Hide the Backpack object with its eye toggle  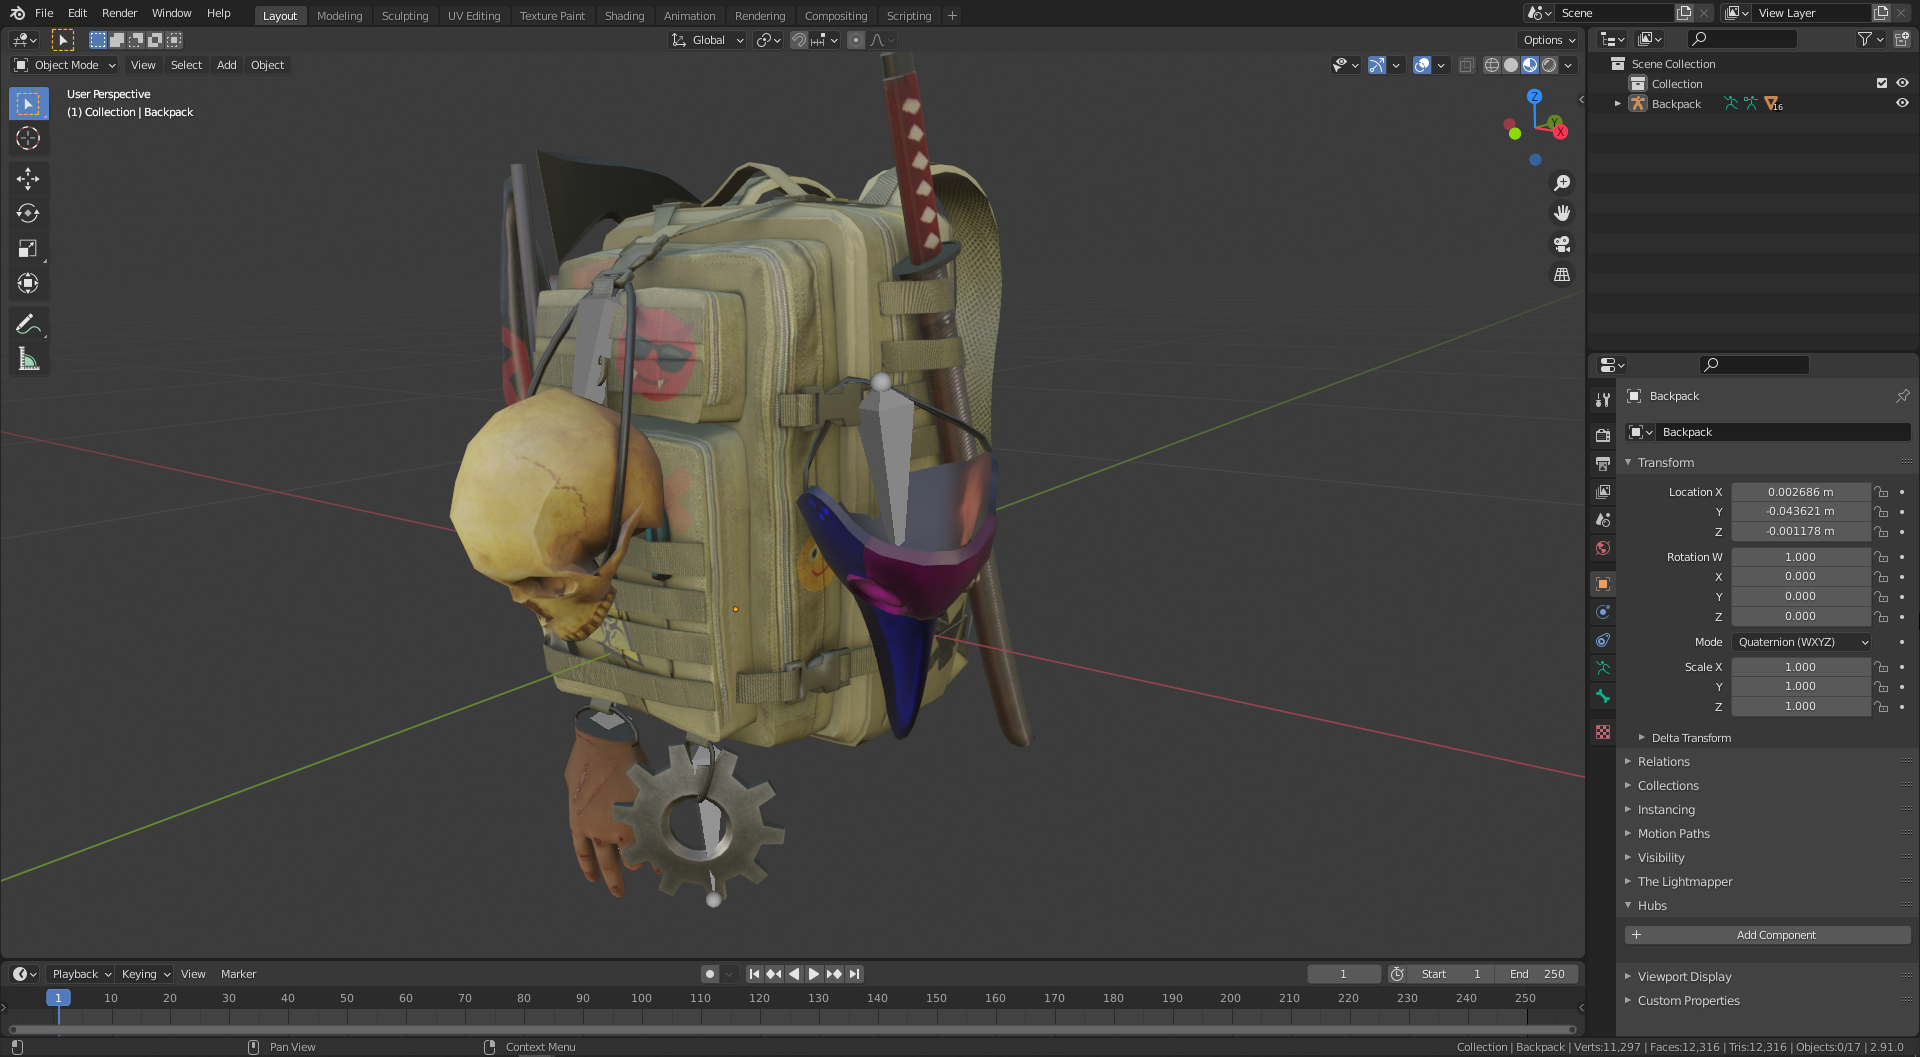point(1902,103)
